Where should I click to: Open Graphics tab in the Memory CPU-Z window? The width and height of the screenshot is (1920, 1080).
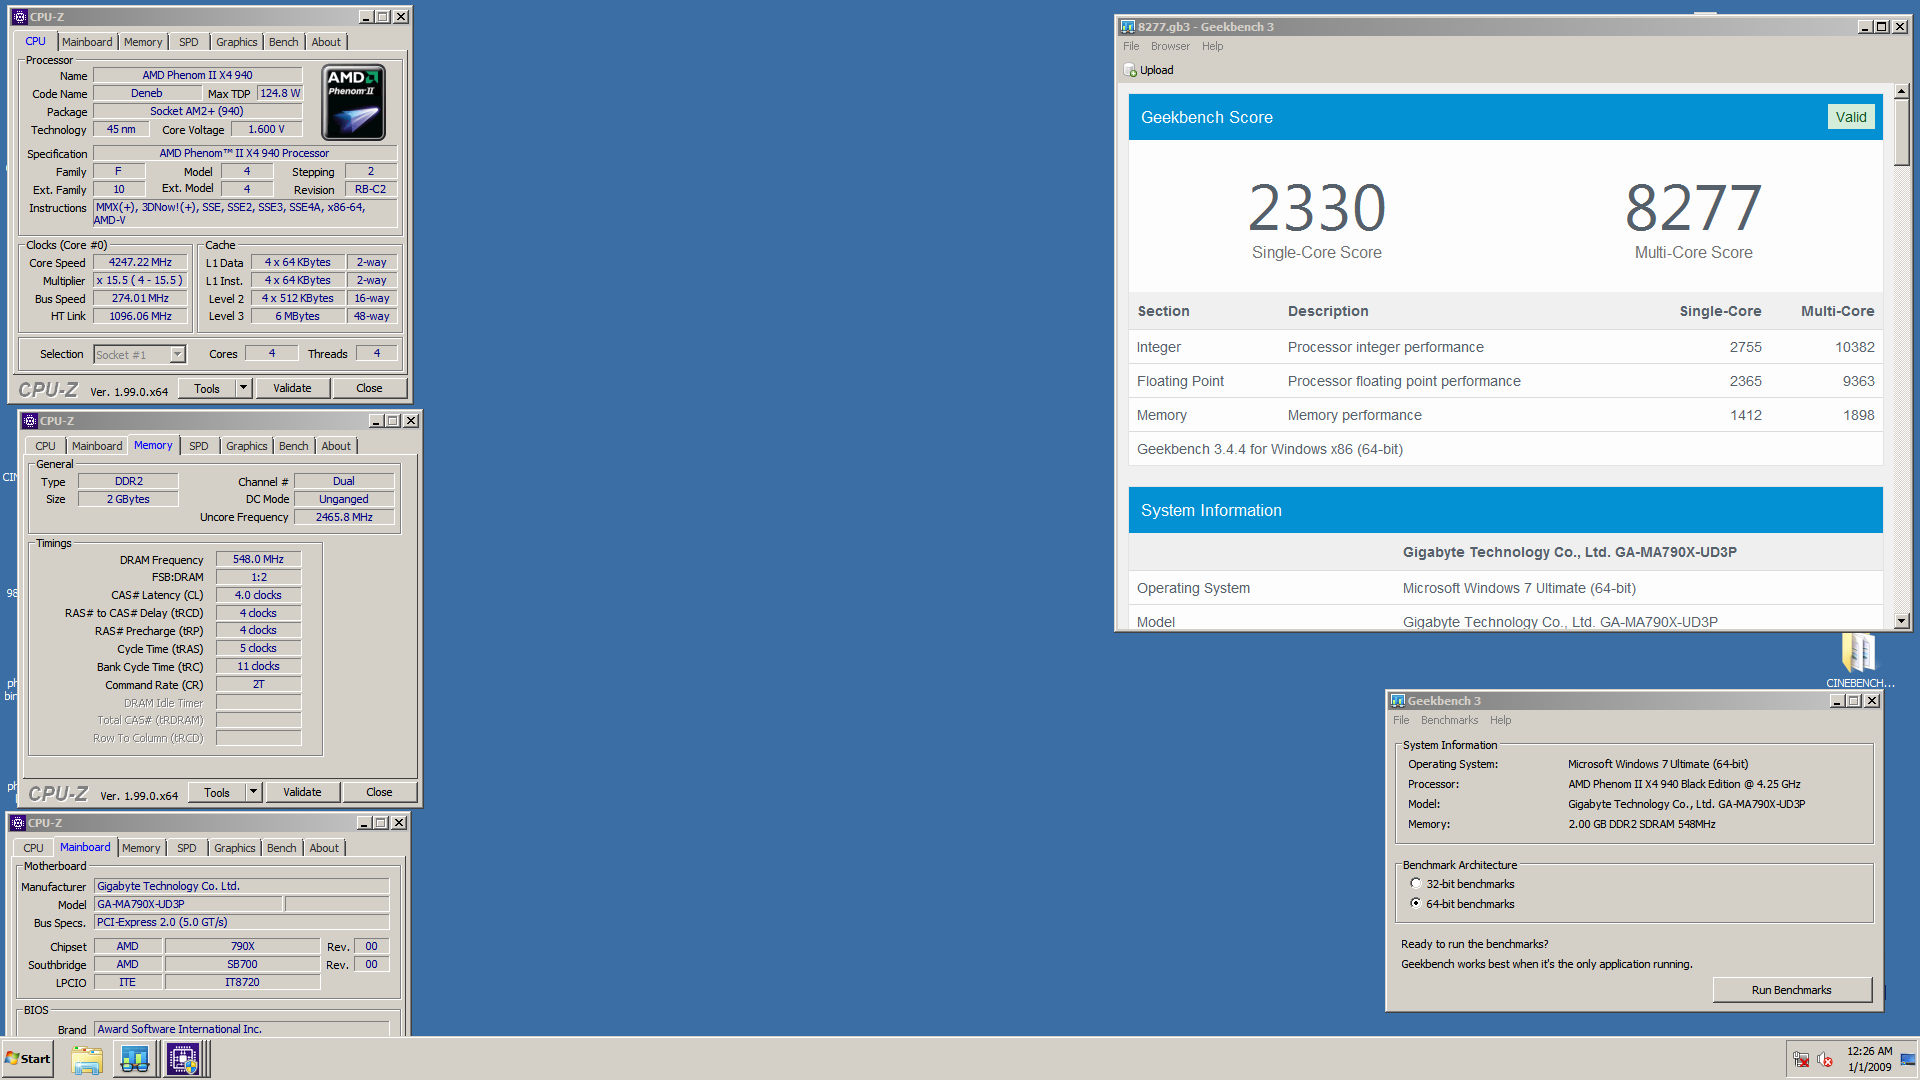pyautogui.click(x=246, y=446)
